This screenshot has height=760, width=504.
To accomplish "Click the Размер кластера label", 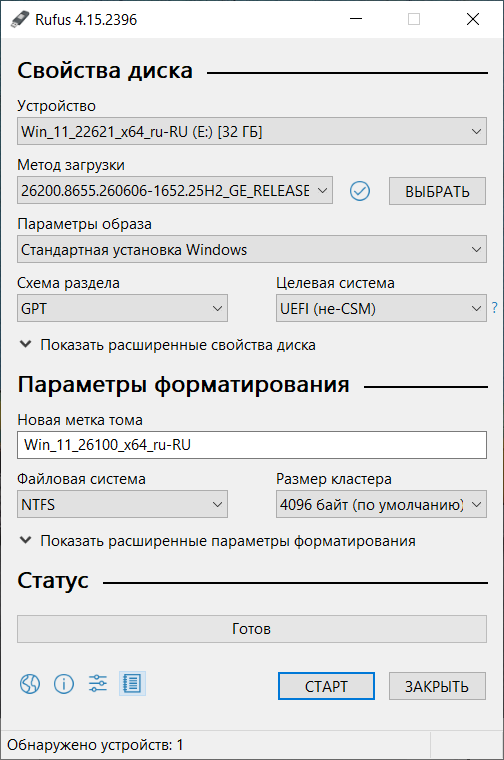I will click(x=334, y=479).
